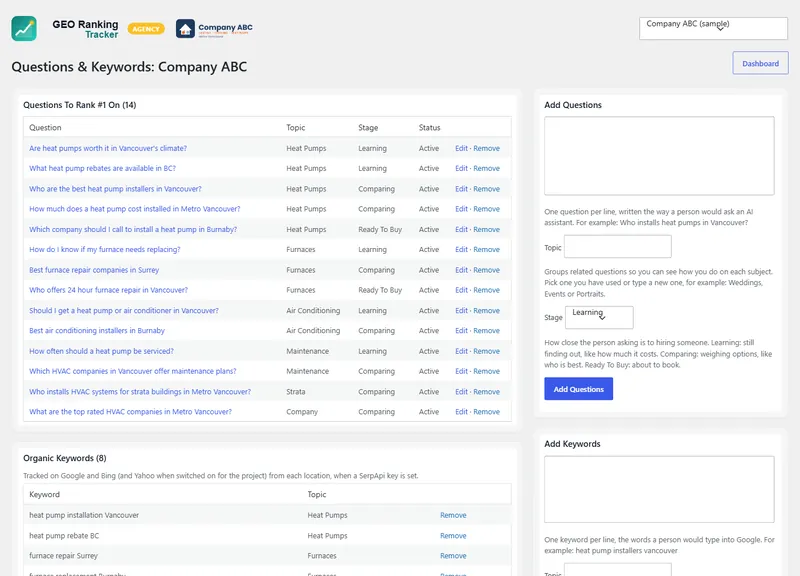
Task: Remove the 24 hour furnace repair question
Action: (486, 290)
